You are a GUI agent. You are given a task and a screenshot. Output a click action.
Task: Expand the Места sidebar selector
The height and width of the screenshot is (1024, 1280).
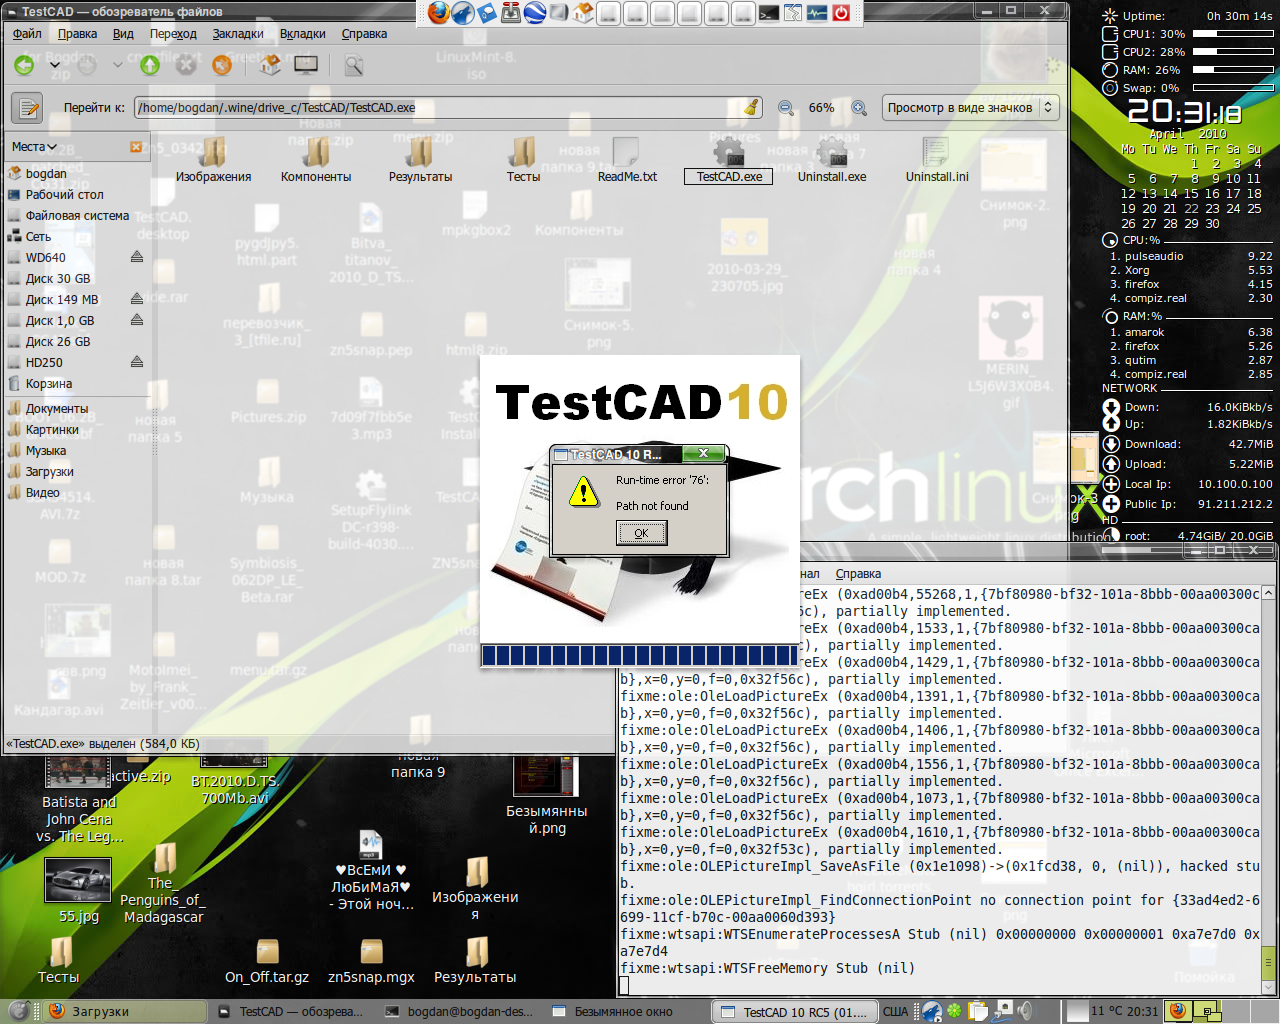[x=34, y=147]
